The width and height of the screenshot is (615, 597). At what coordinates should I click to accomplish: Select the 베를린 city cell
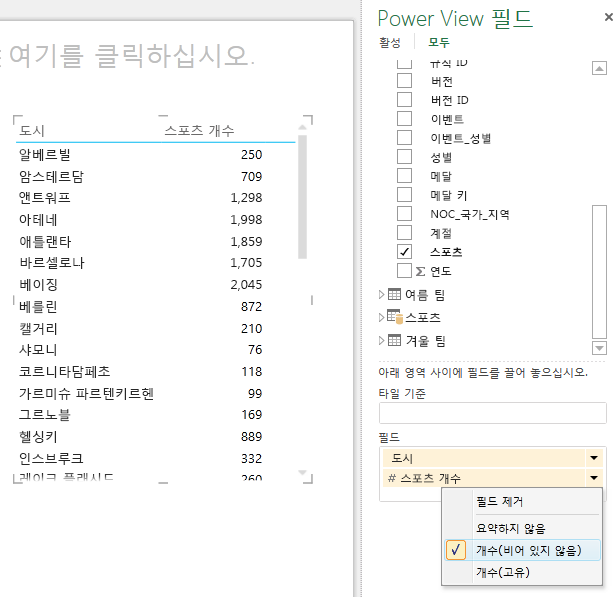pyautogui.click(x=38, y=306)
